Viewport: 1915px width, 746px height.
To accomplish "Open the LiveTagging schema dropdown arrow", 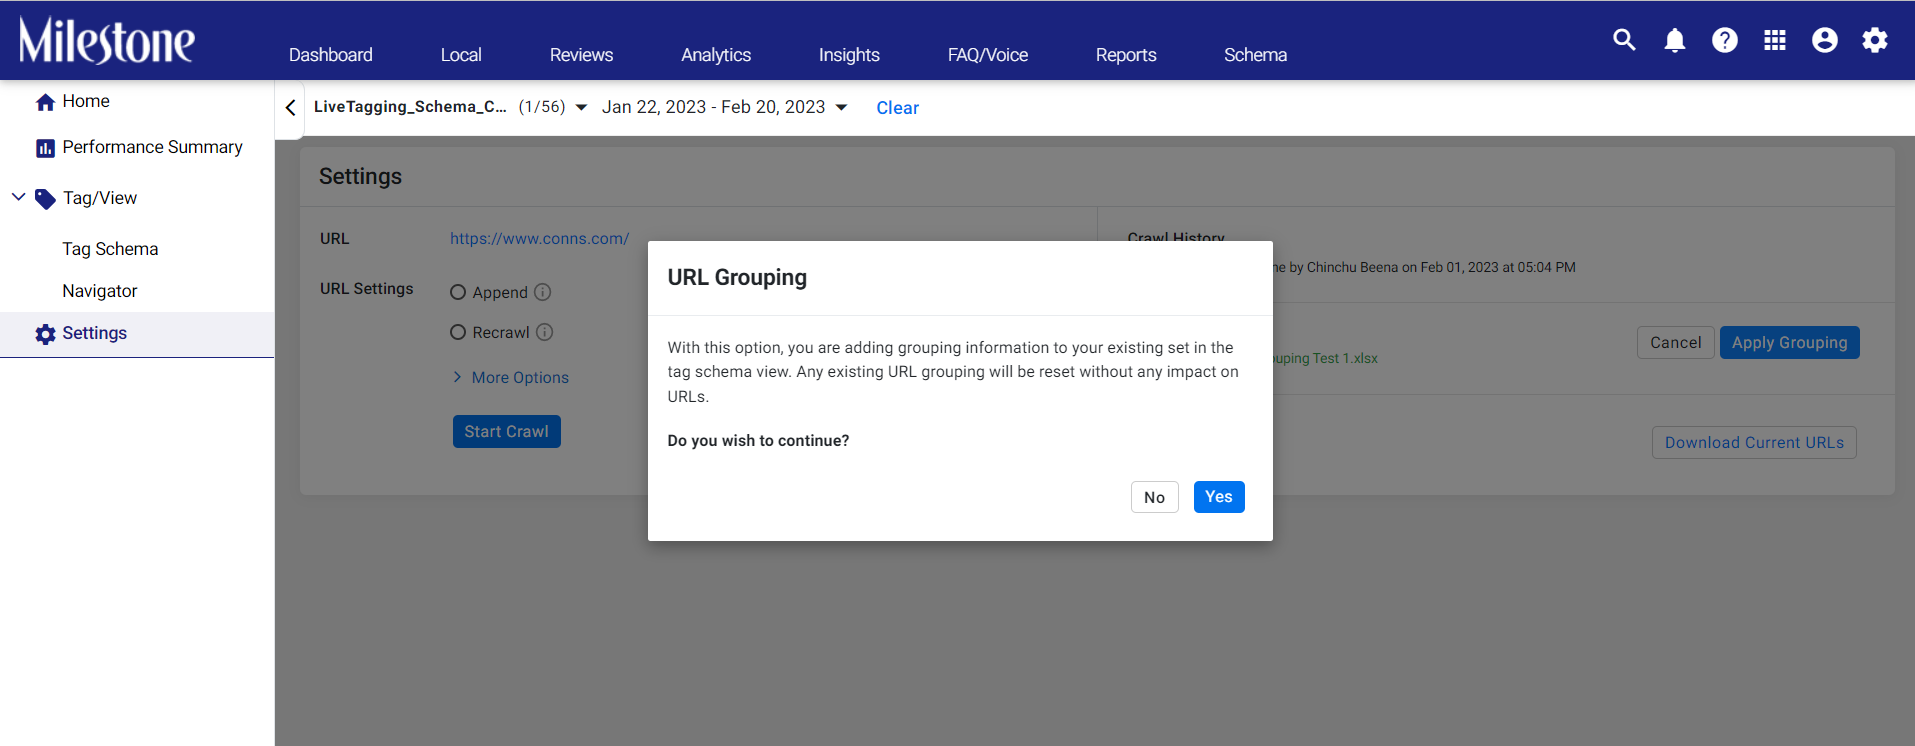I will pyautogui.click(x=581, y=107).
